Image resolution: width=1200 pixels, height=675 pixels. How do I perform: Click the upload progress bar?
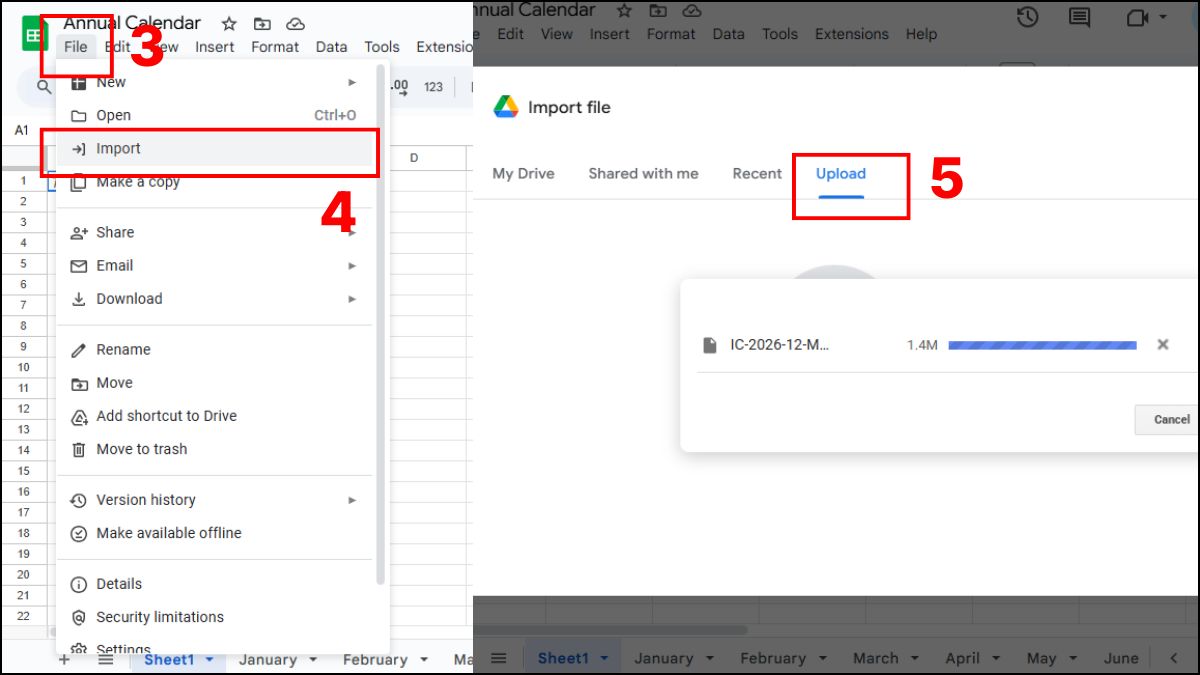click(1041, 344)
